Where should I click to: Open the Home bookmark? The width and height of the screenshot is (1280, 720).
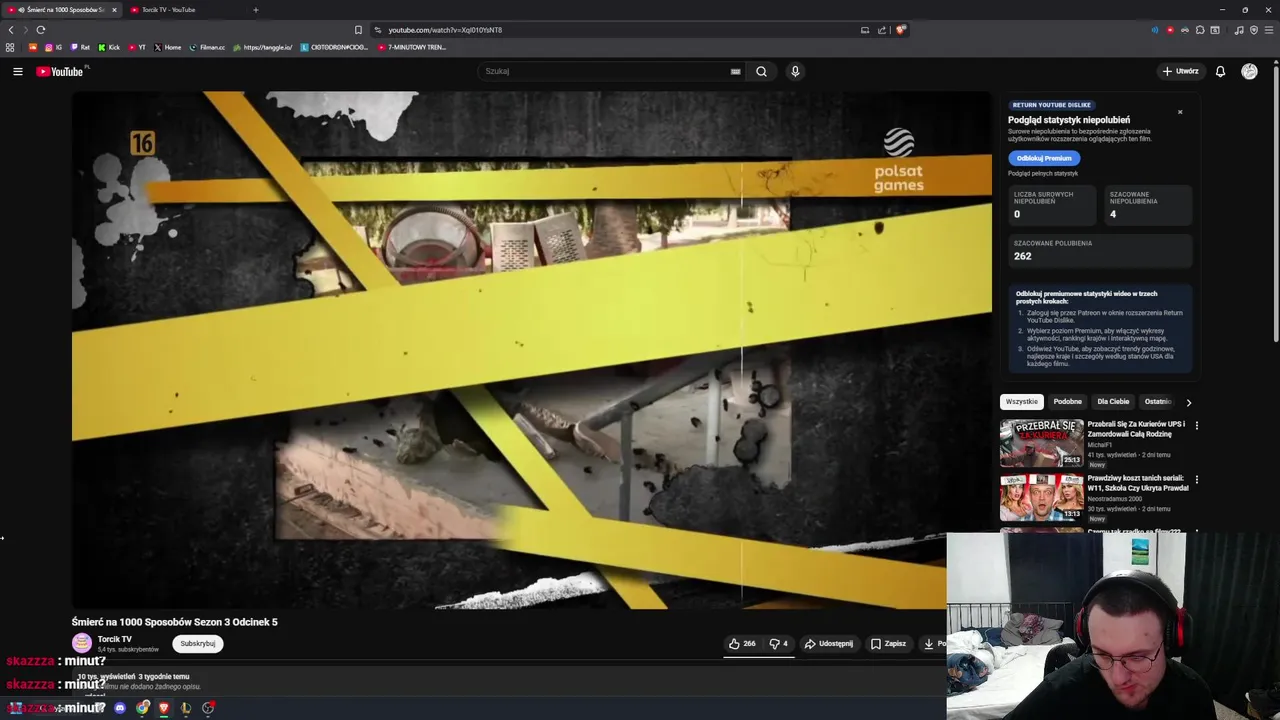[x=168, y=47]
